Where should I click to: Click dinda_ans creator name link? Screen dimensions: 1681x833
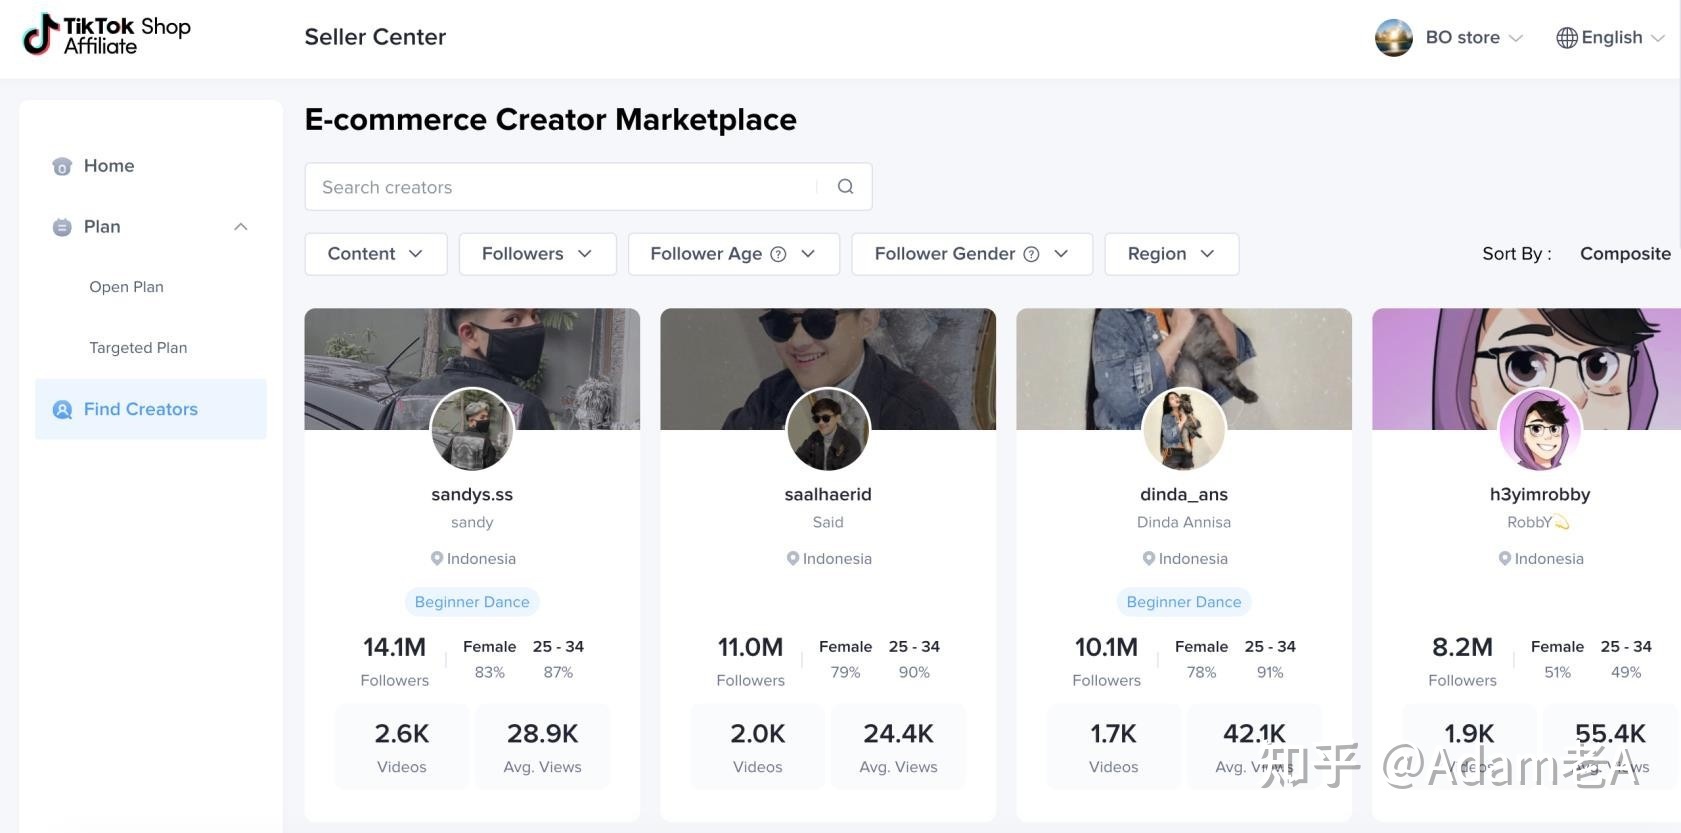[x=1183, y=494]
